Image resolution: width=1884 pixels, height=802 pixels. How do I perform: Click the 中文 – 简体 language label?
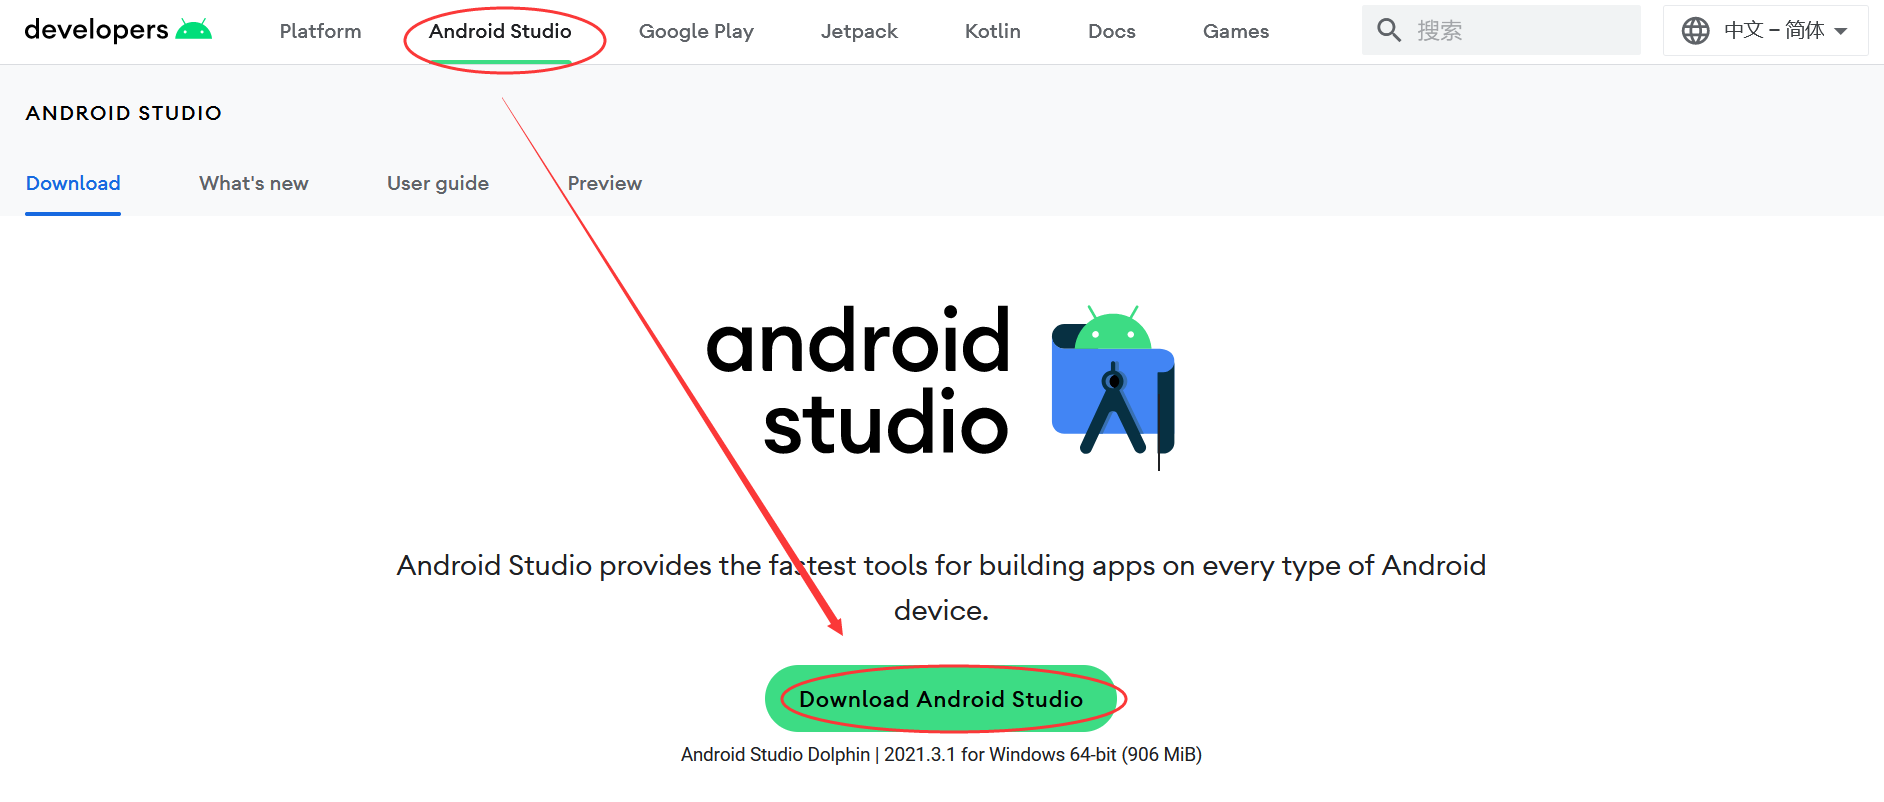(1774, 30)
